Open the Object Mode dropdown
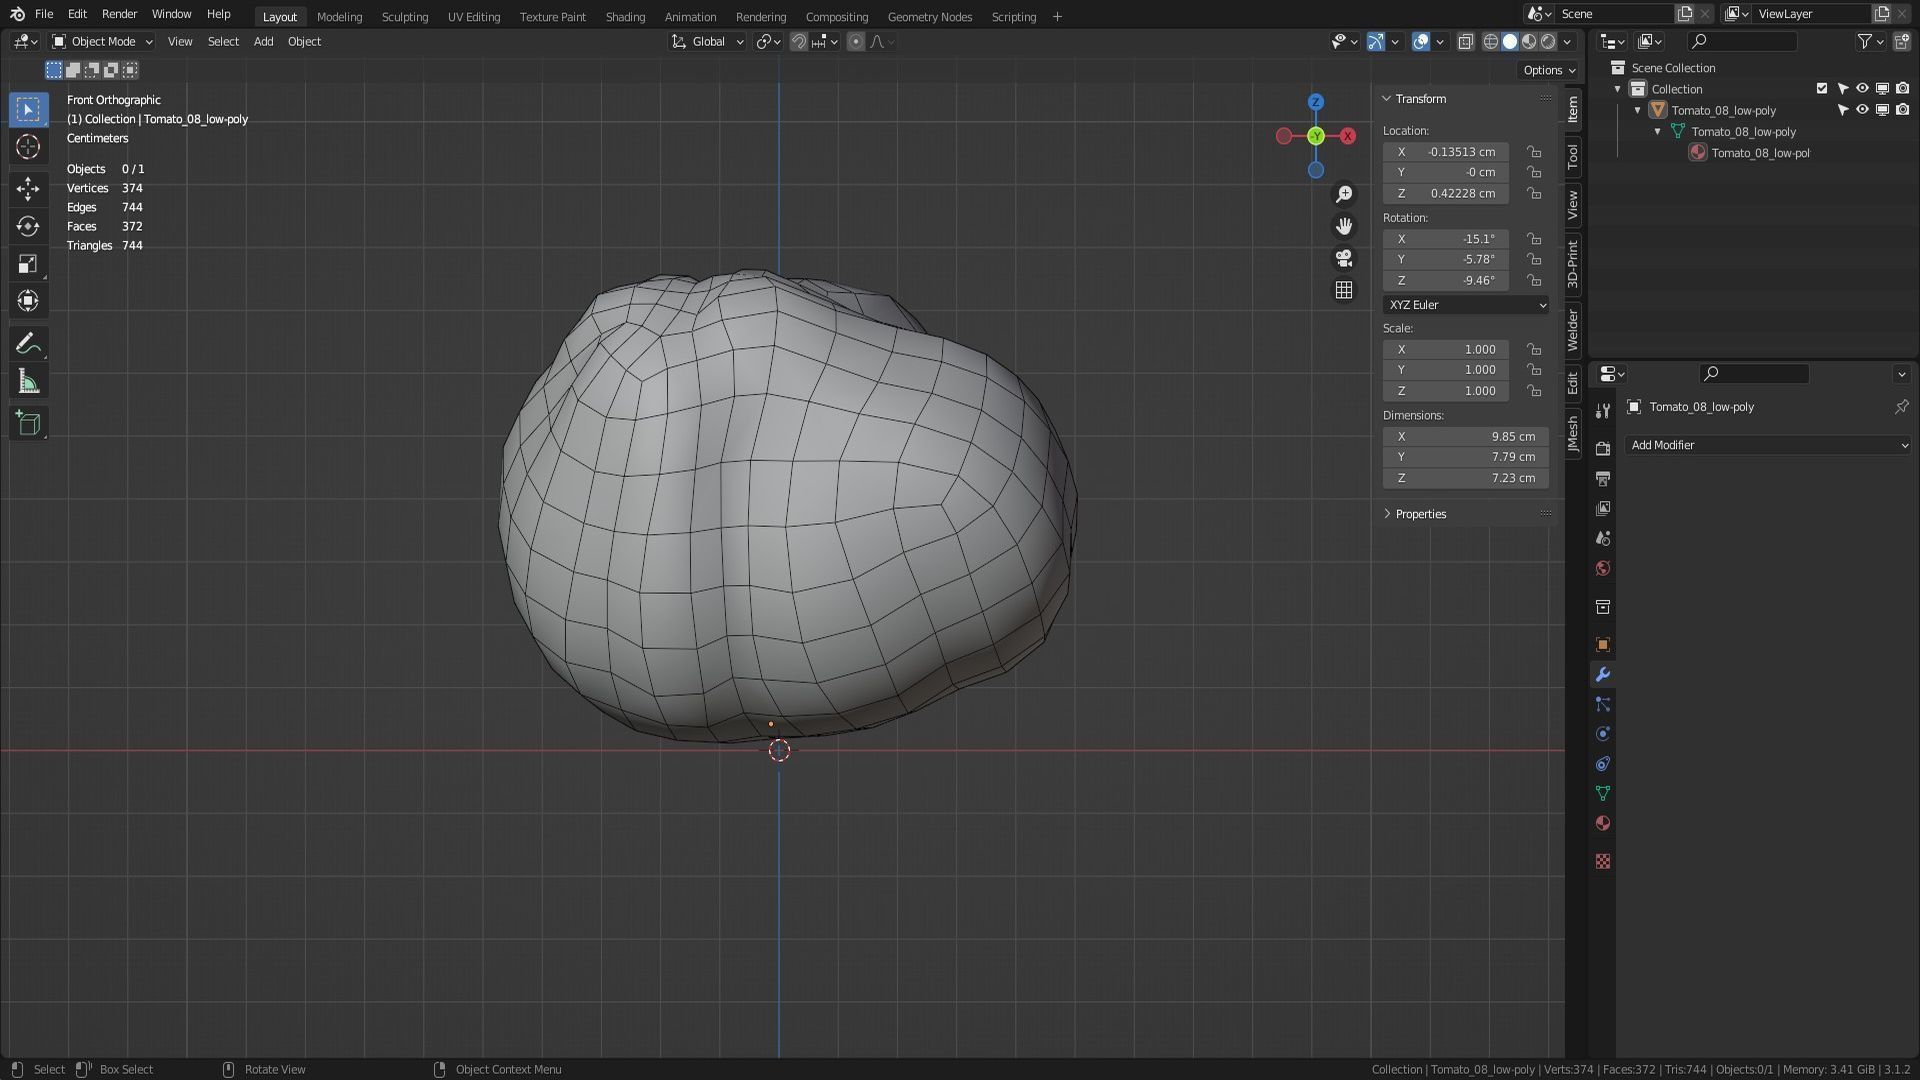The height and width of the screenshot is (1080, 1920). pyautogui.click(x=103, y=42)
